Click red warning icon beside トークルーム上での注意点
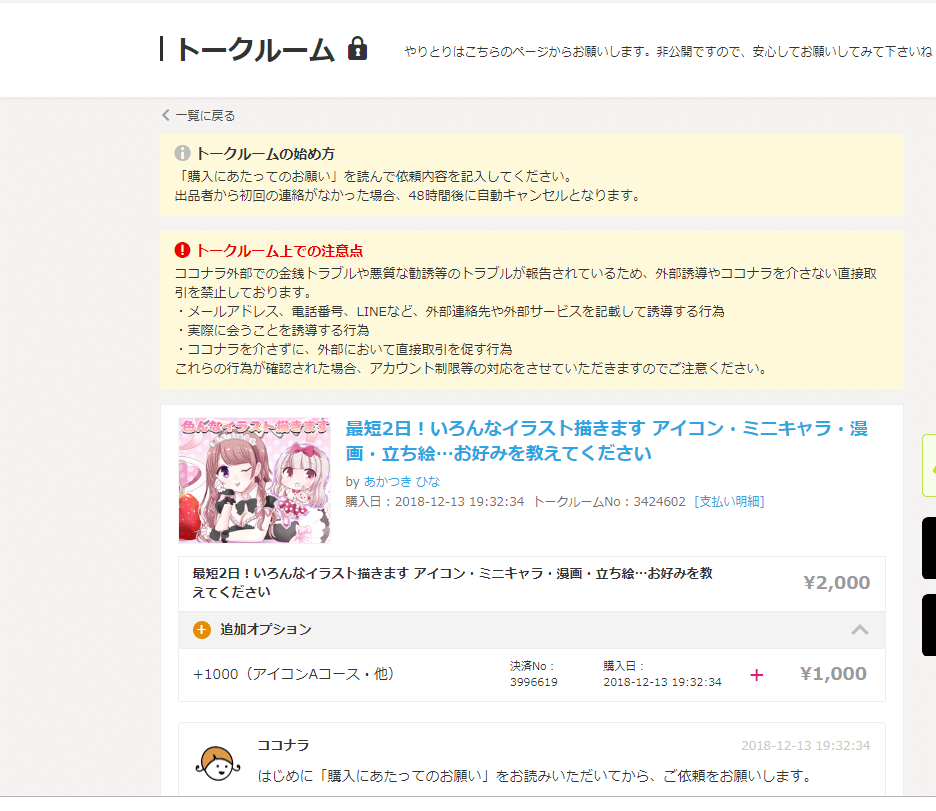Image resolution: width=936 pixels, height=811 pixels. tap(182, 250)
